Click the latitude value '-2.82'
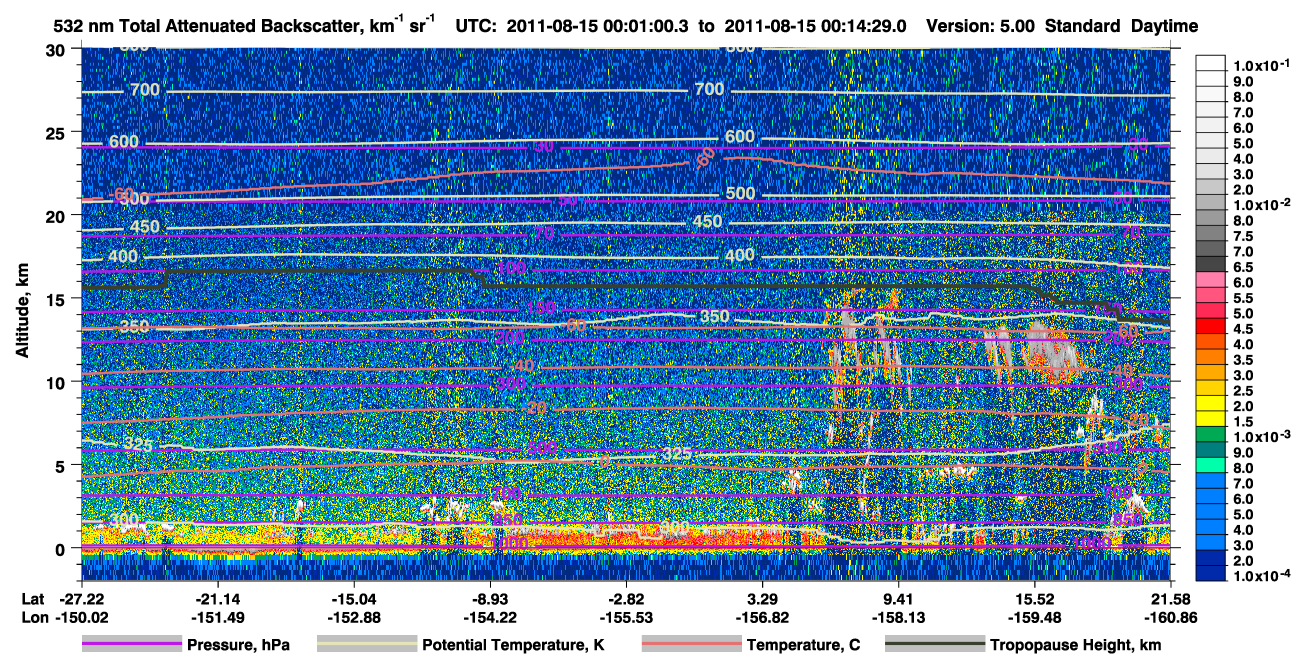The width and height of the screenshot is (1300, 667). (x=626, y=597)
